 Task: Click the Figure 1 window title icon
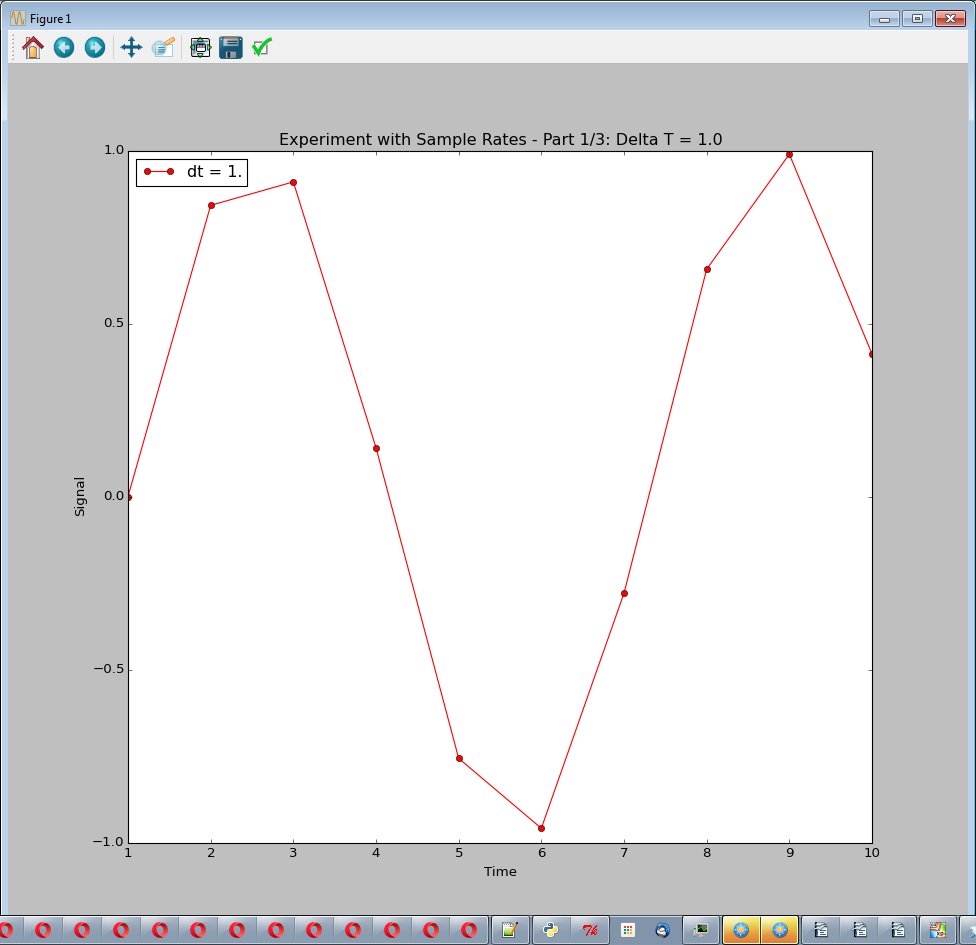click(x=17, y=18)
